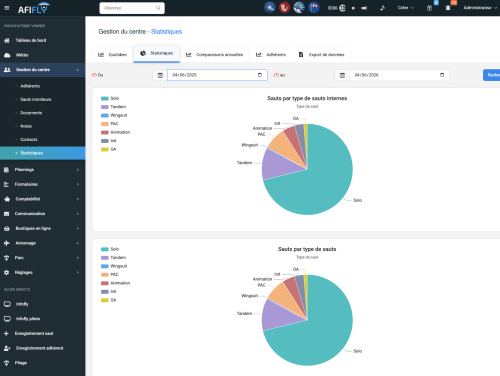Click the blue Statistiques breadcrumb link
The height and width of the screenshot is (376, 500).
click(166, 32)
